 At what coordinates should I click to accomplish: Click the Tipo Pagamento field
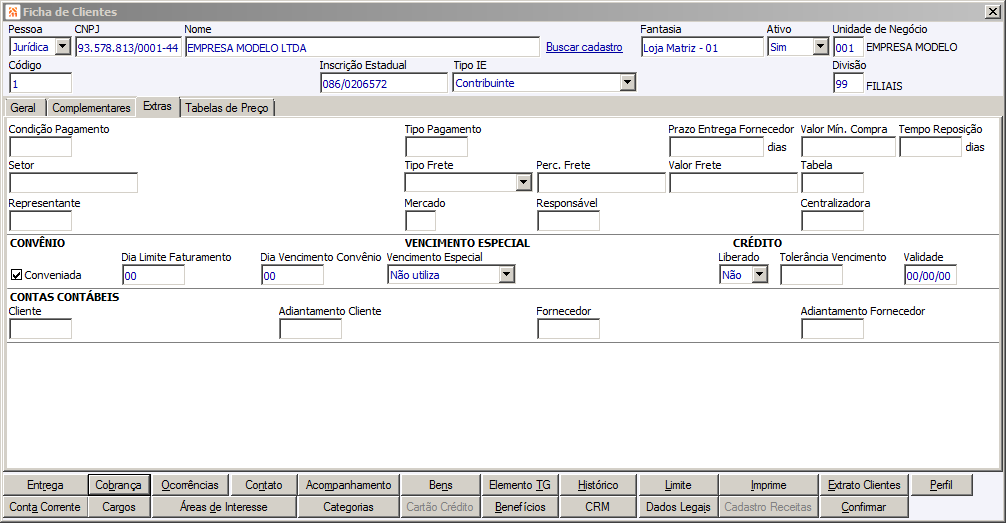pyautogui.click(x=436, y=147)
